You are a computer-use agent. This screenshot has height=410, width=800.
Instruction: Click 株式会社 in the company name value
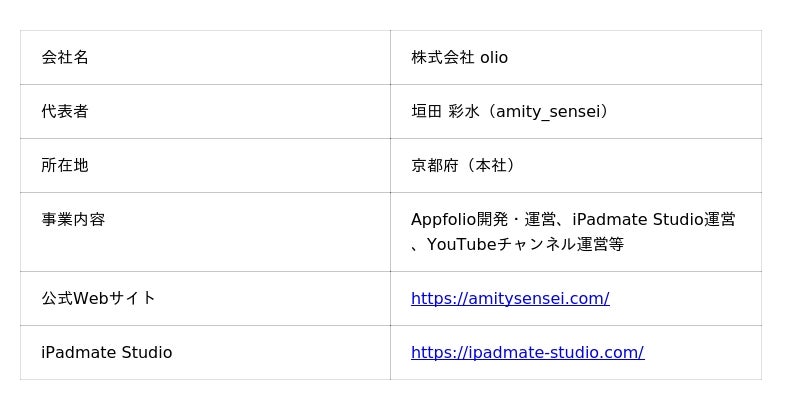point(442,57)
